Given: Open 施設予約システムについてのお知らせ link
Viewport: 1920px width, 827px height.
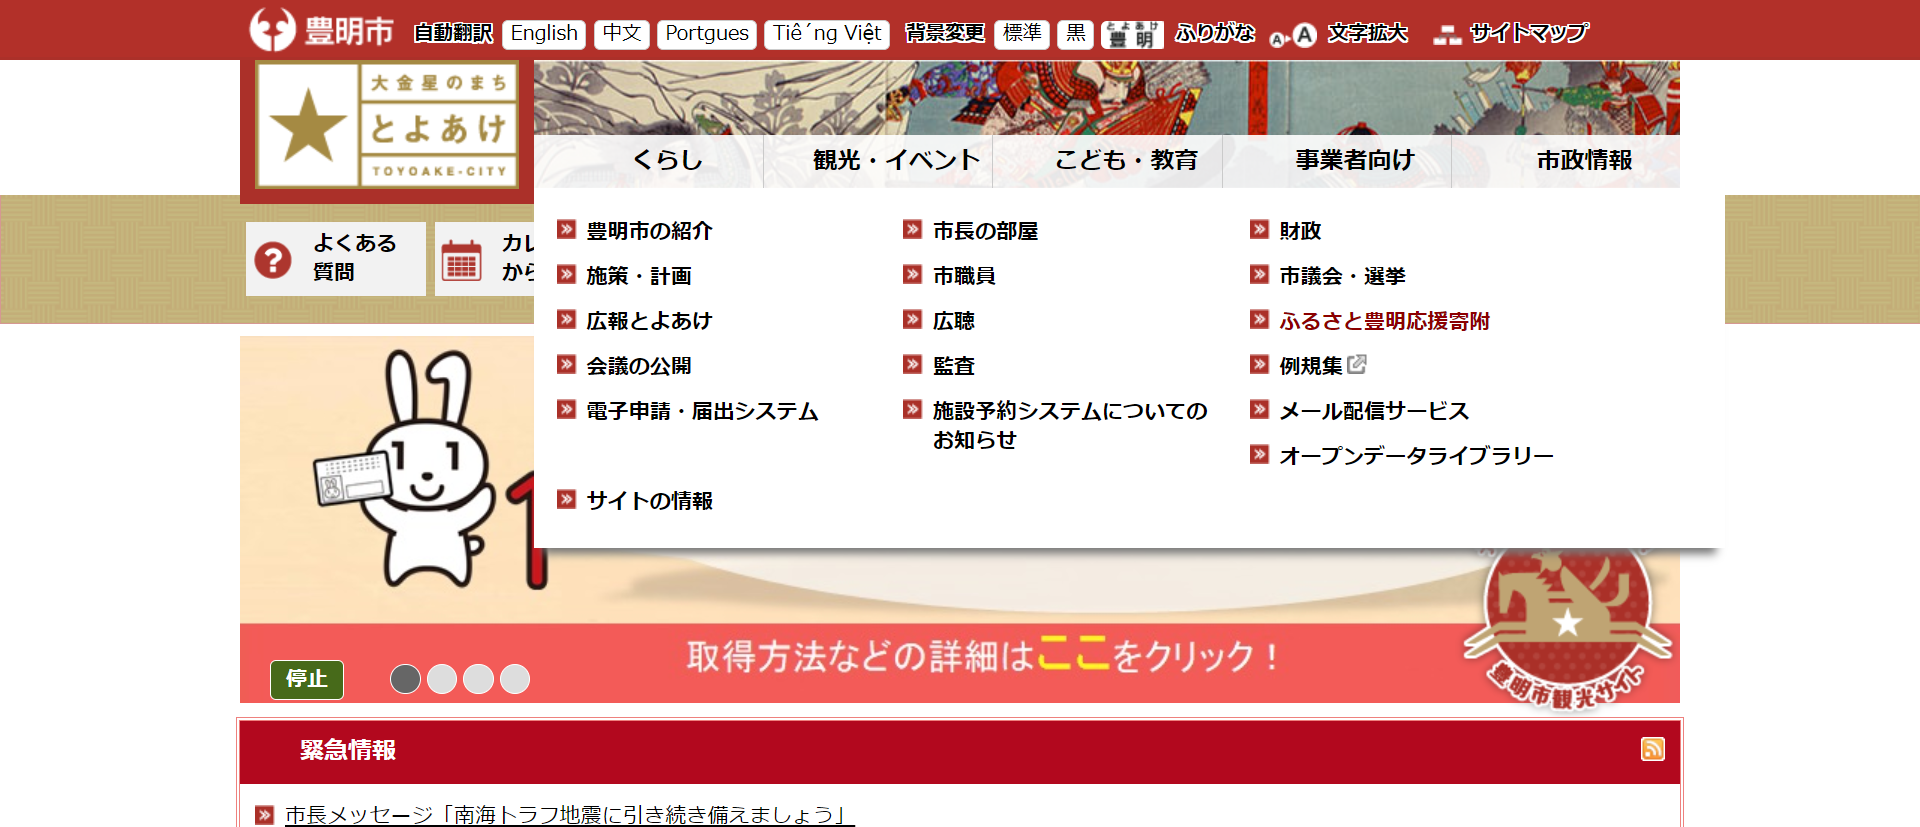Looking at the screenshot, I should point(1070,425).
